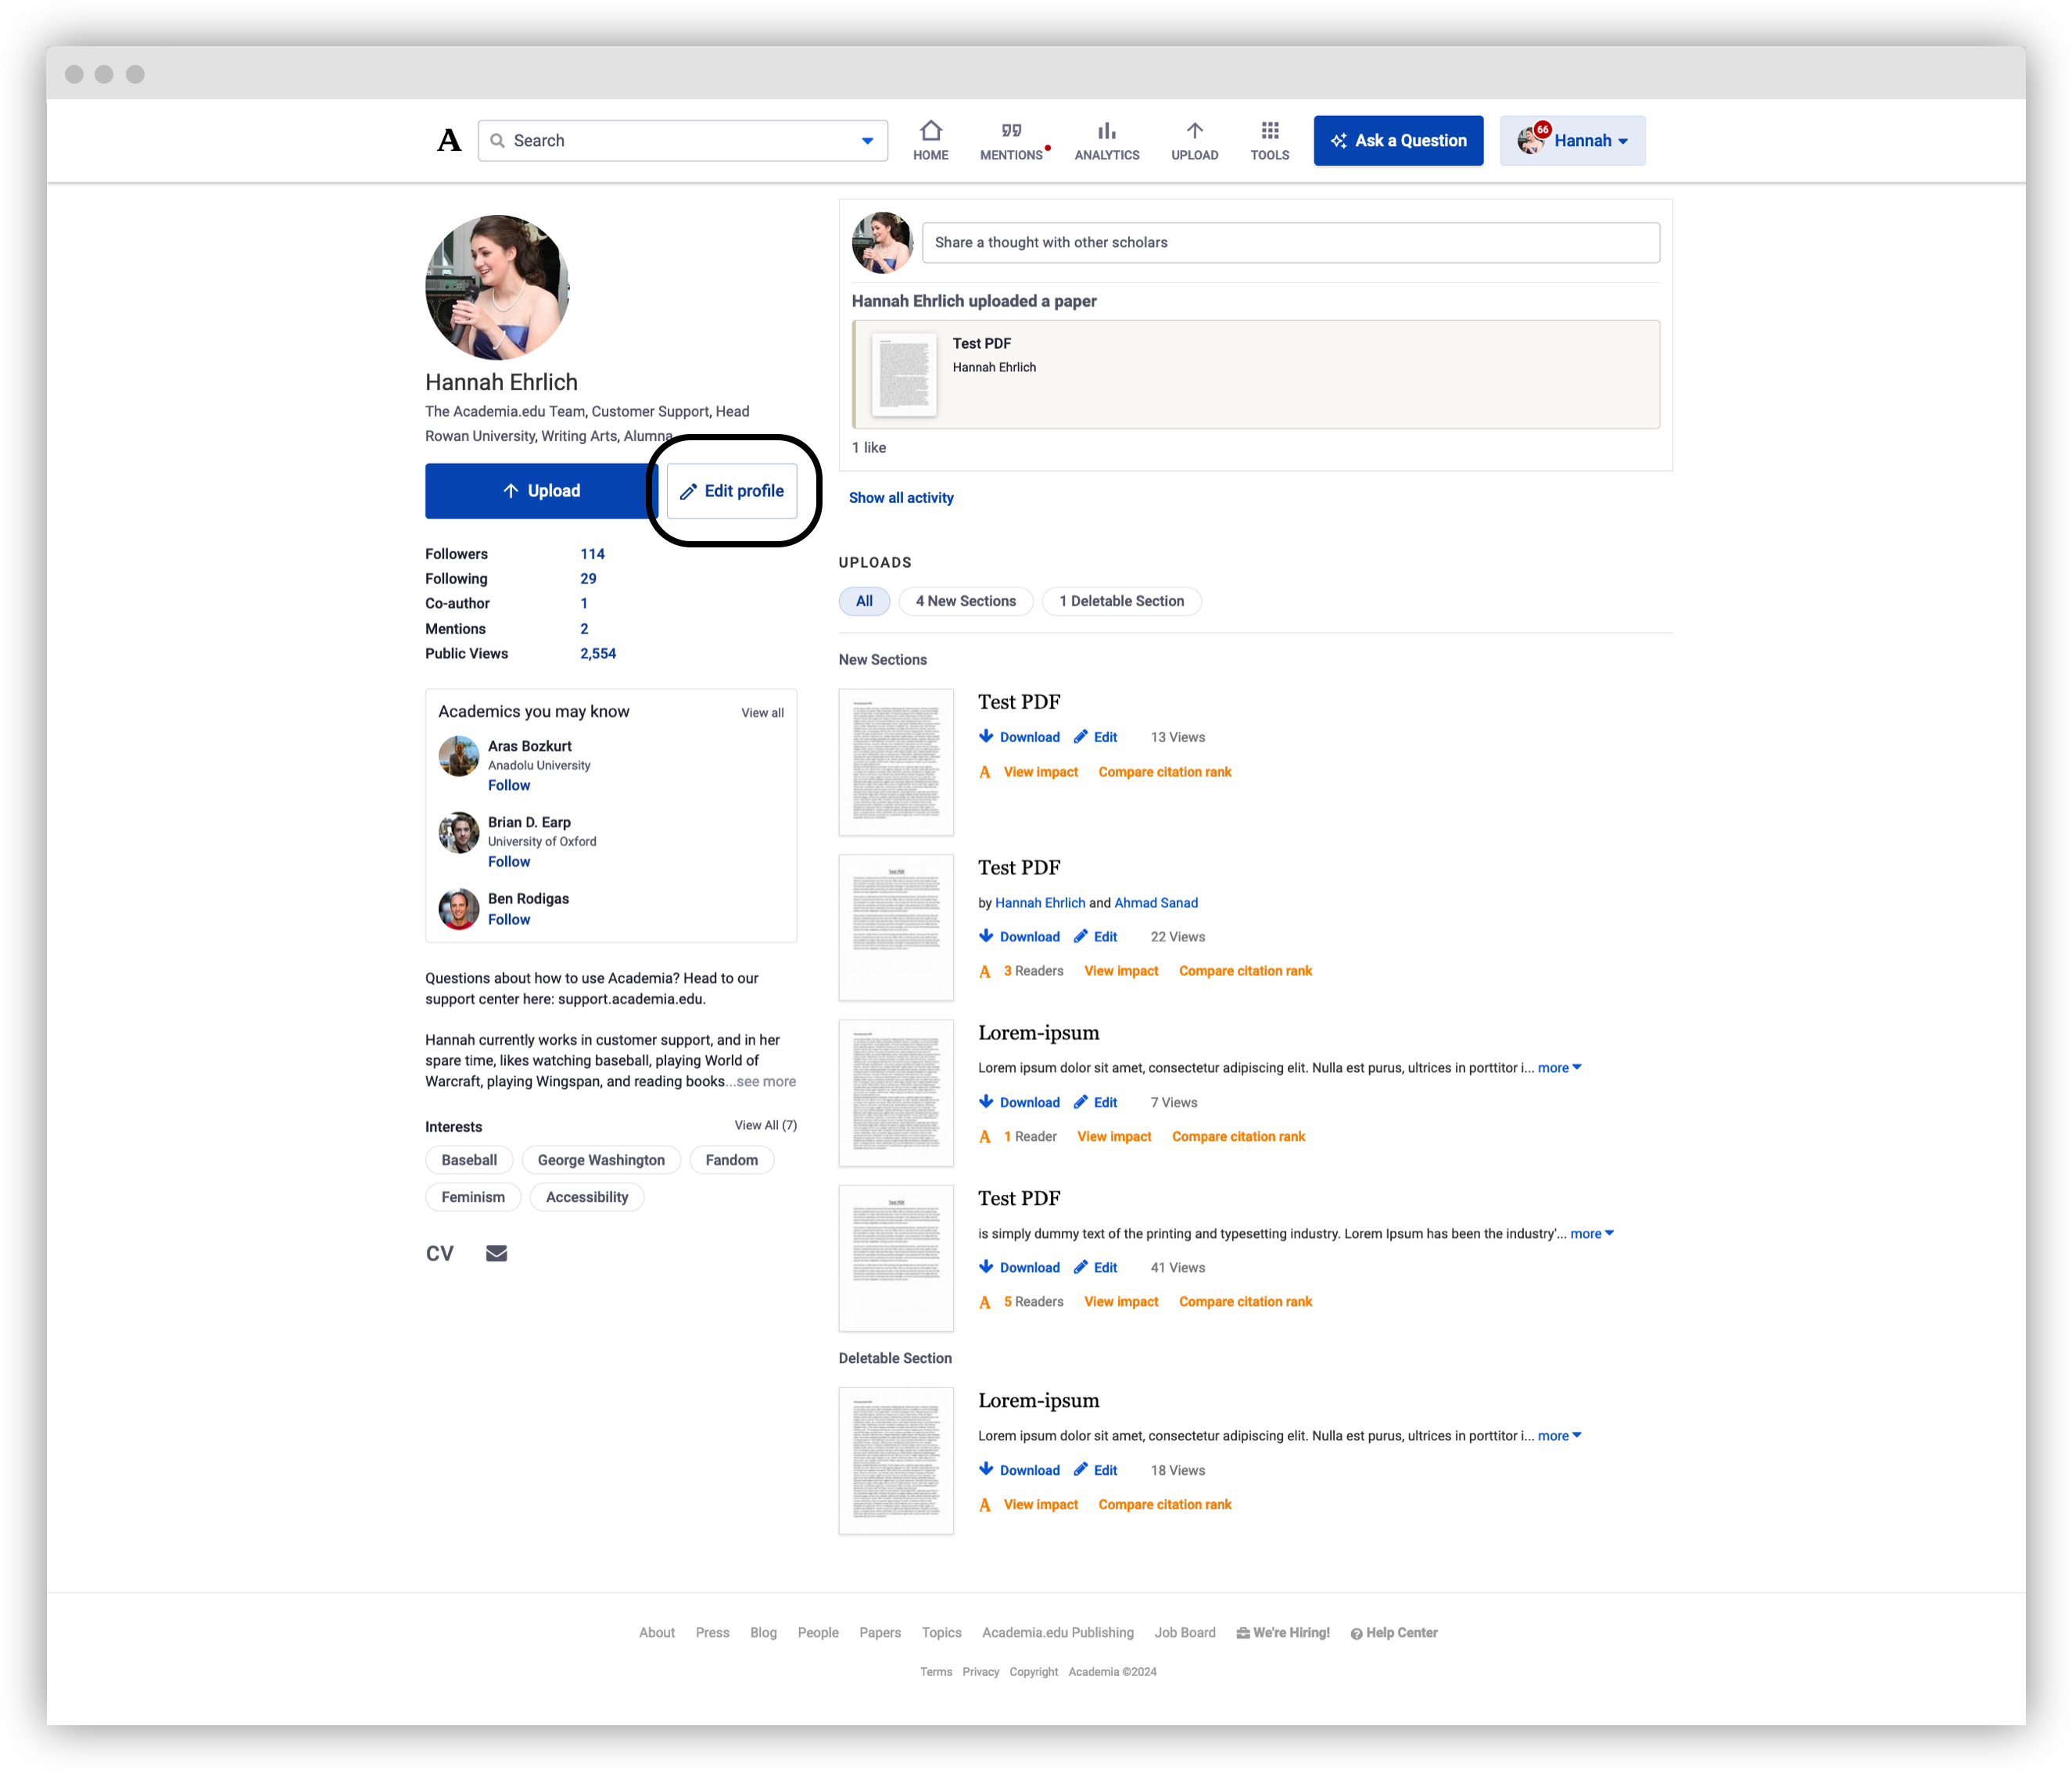This screenshot has width=2072, height=1772.
Task: Toggle the All uploads filter
Action: (864, 601)
